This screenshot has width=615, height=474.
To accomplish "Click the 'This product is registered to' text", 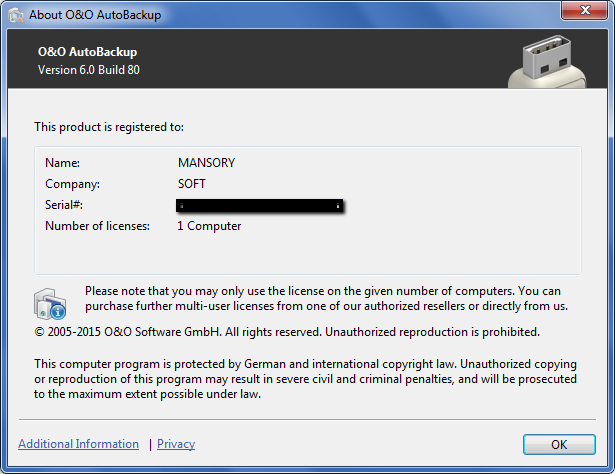I will click(109, 127).
